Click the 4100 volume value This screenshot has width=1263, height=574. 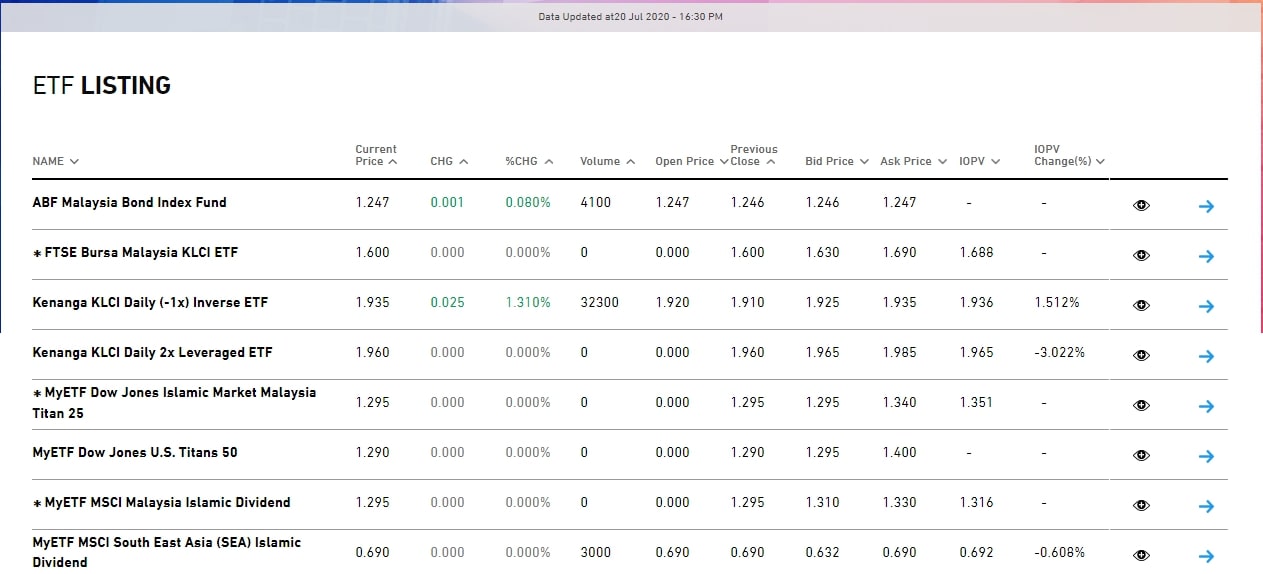595,202
